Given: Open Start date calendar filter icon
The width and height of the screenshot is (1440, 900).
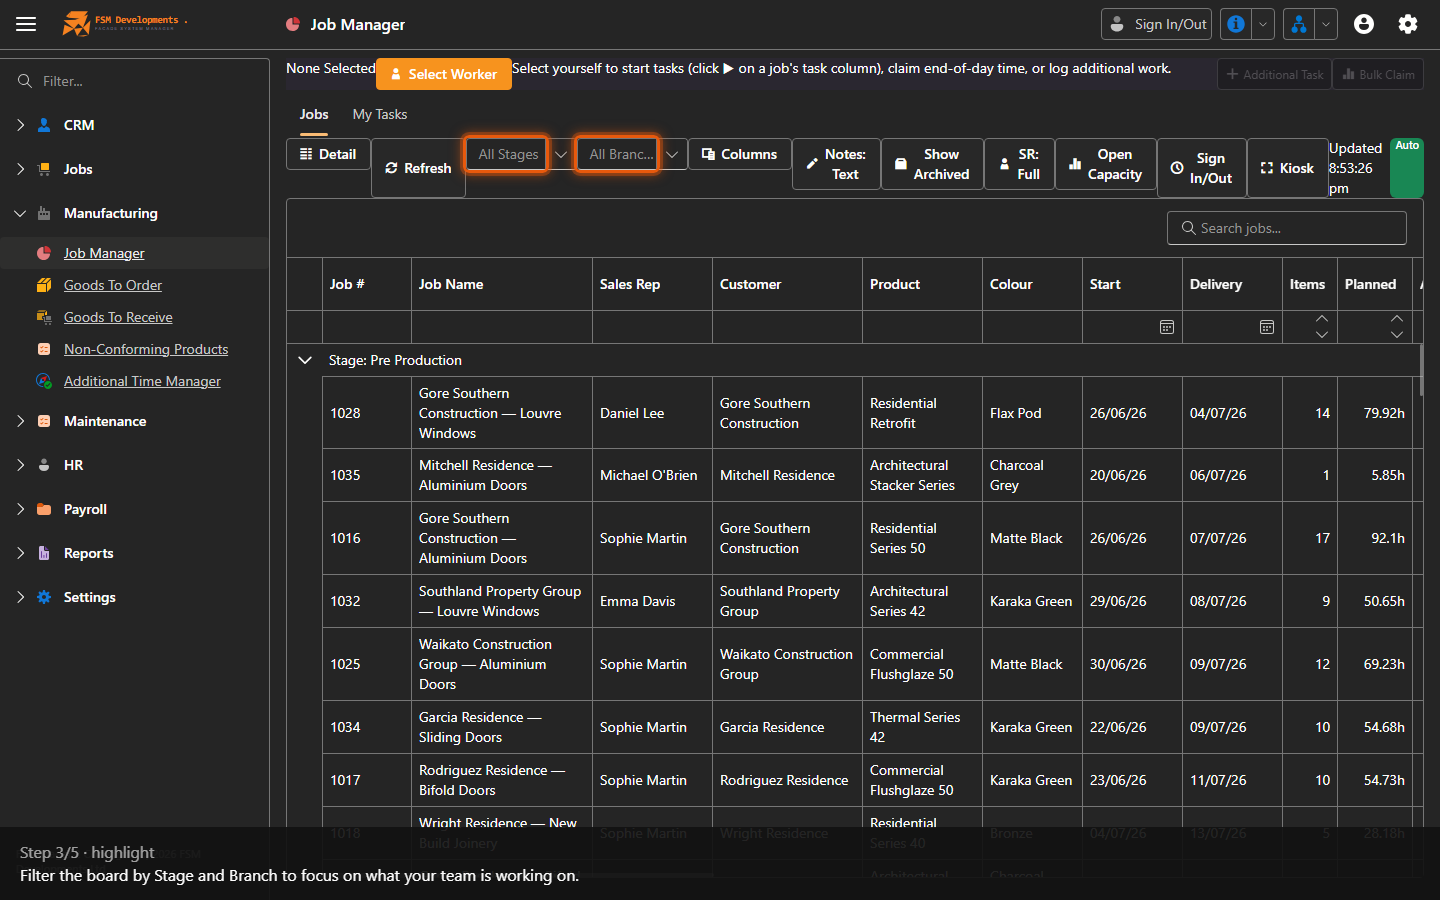Looking at the screenshot, I should [x=1167, y=327].
